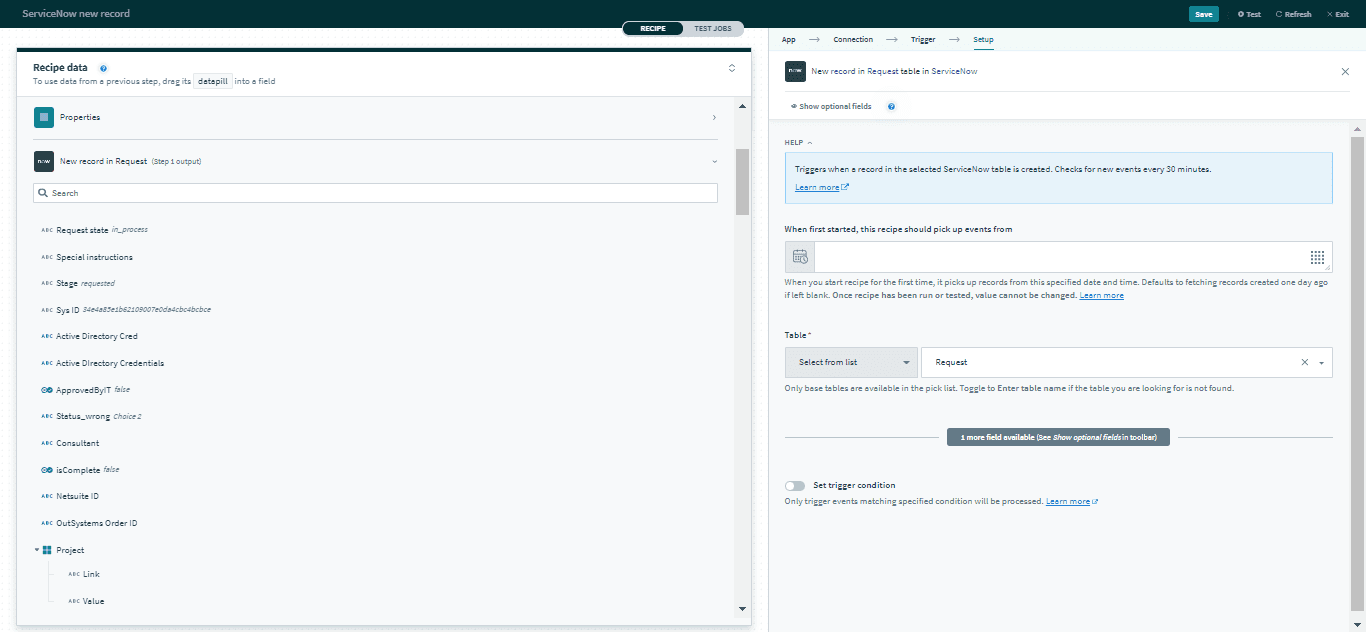Show optional fields for the trigger
This screenshot has height=632, width=1366.
[x=831, y=106]
